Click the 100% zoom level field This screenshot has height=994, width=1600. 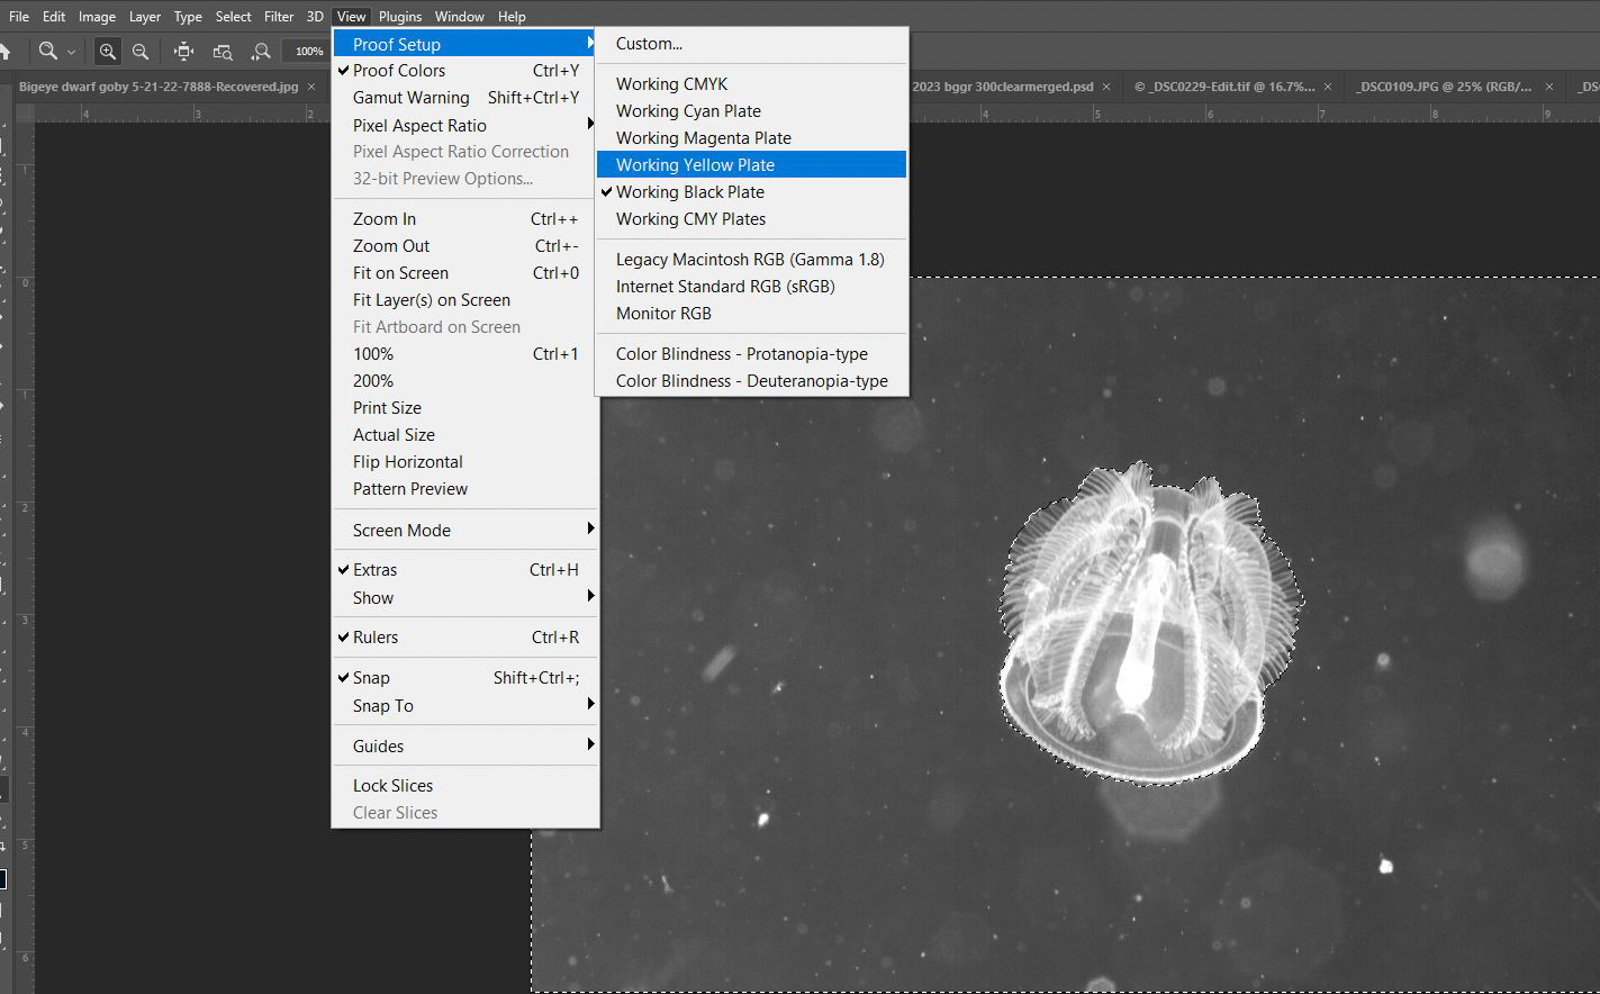point(306,51)
